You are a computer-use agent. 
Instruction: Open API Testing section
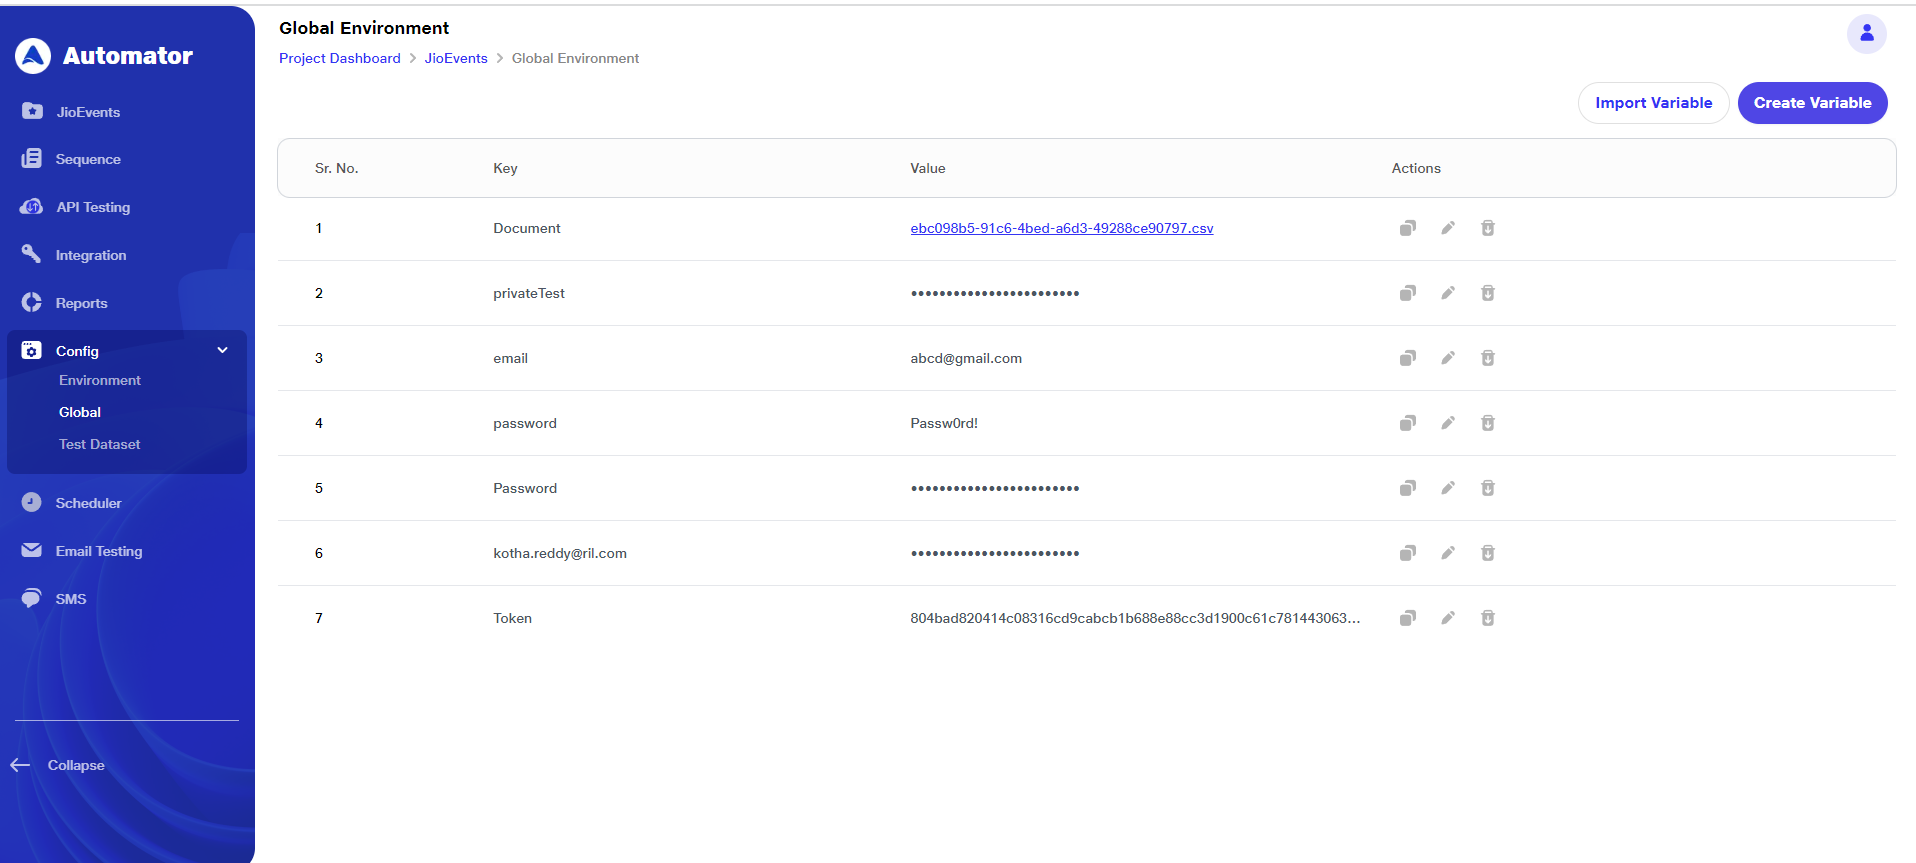coord(93,207)
